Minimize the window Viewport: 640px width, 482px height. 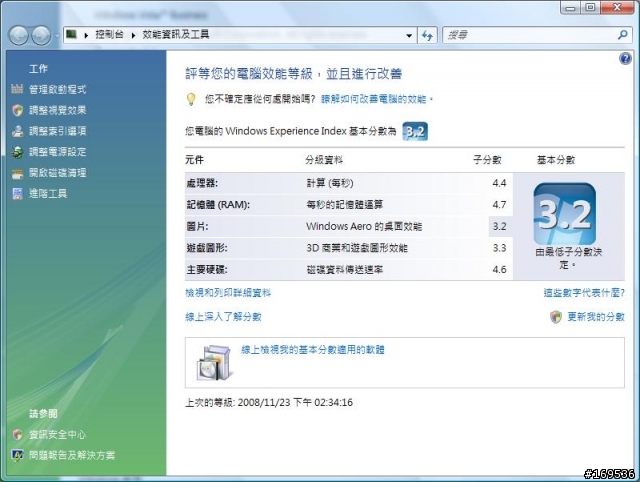571,7
